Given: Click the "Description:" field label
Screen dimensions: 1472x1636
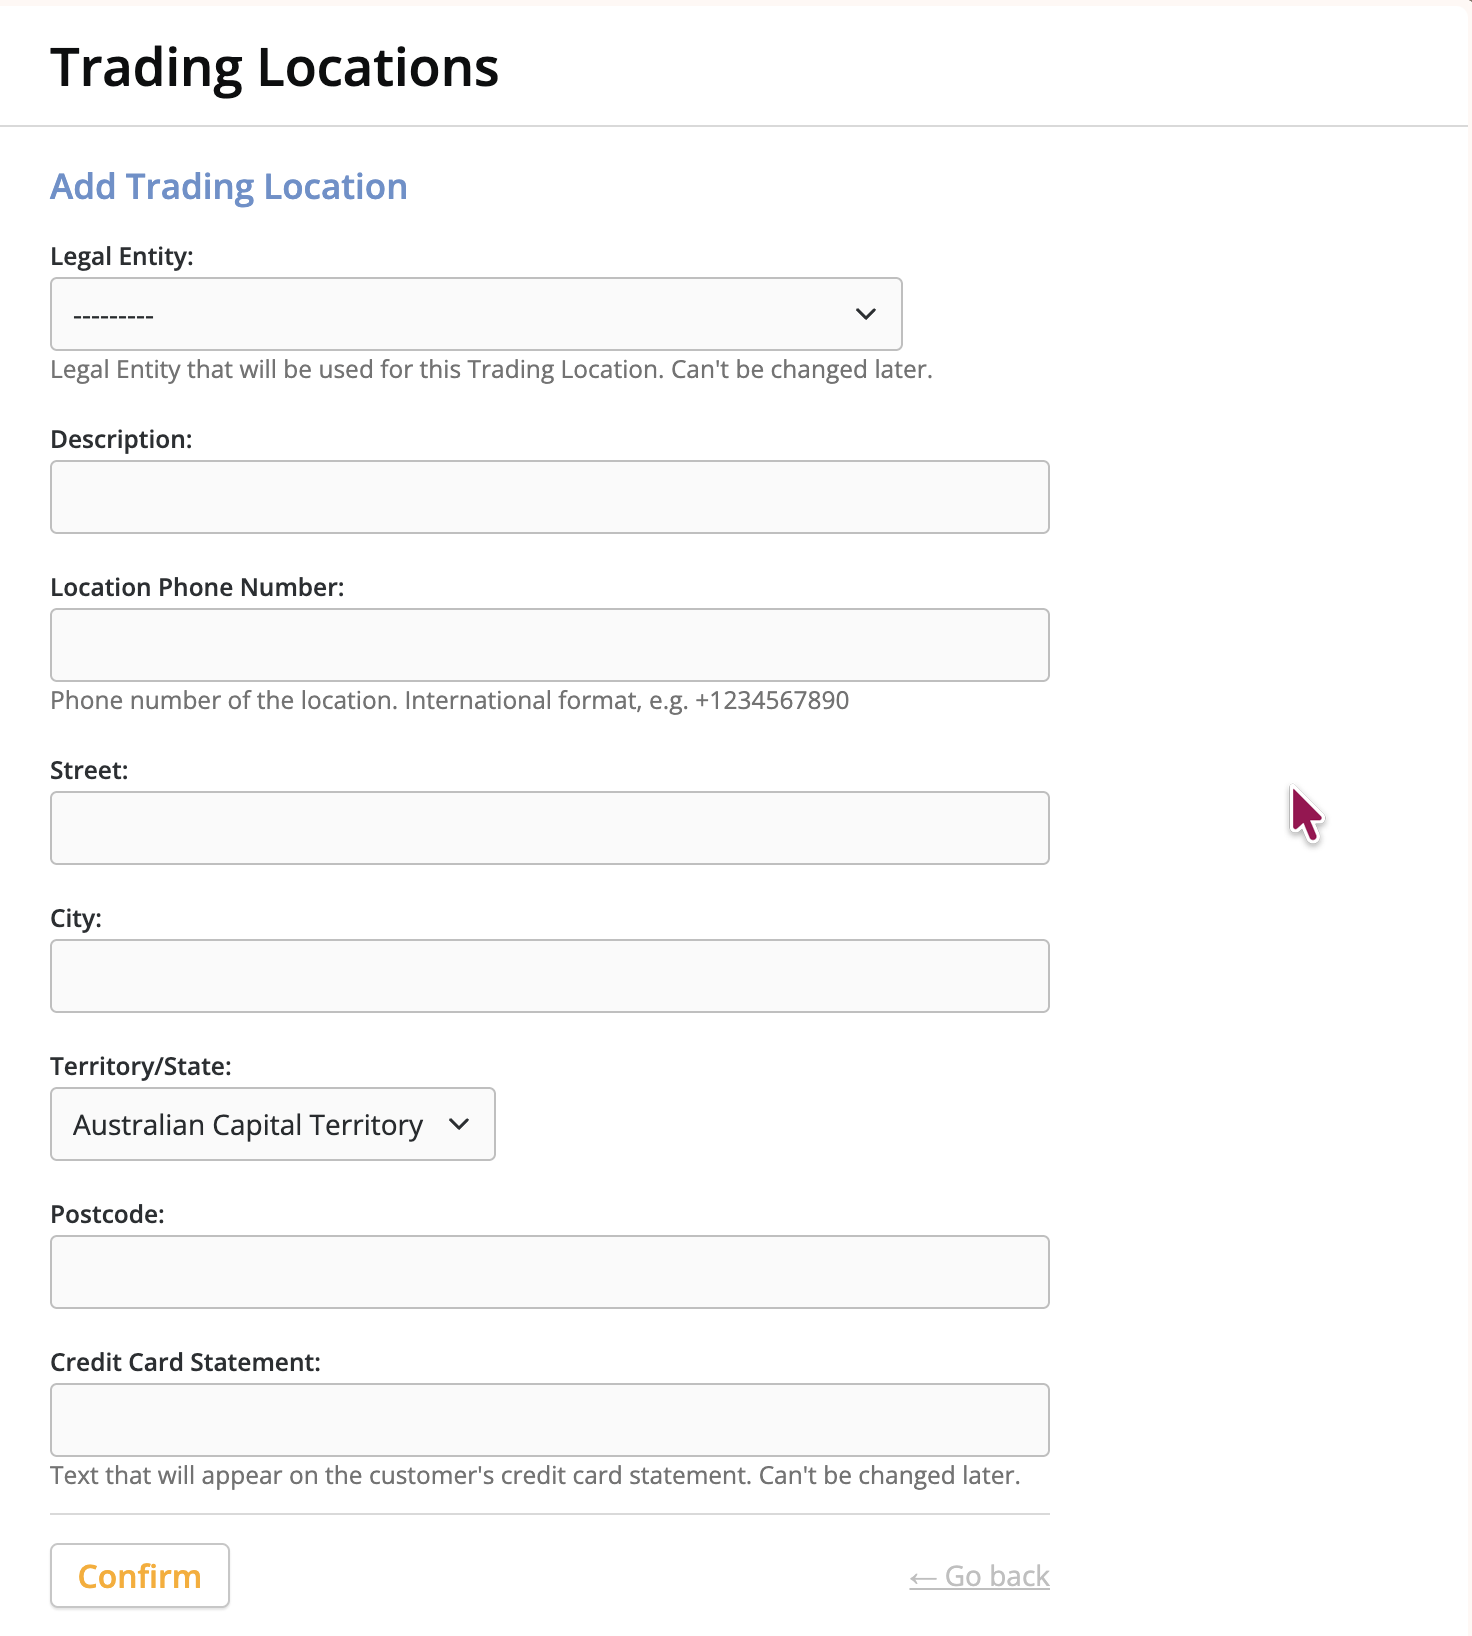Looking at the screenshot, I should click(121, 439).
